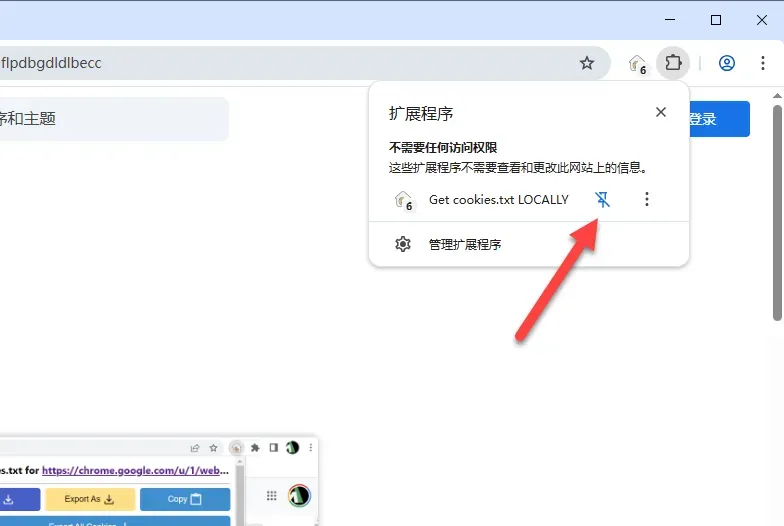Close the 扩展程序 popup
This screenshot has width=784, height=526.
[x=660, y=112]
